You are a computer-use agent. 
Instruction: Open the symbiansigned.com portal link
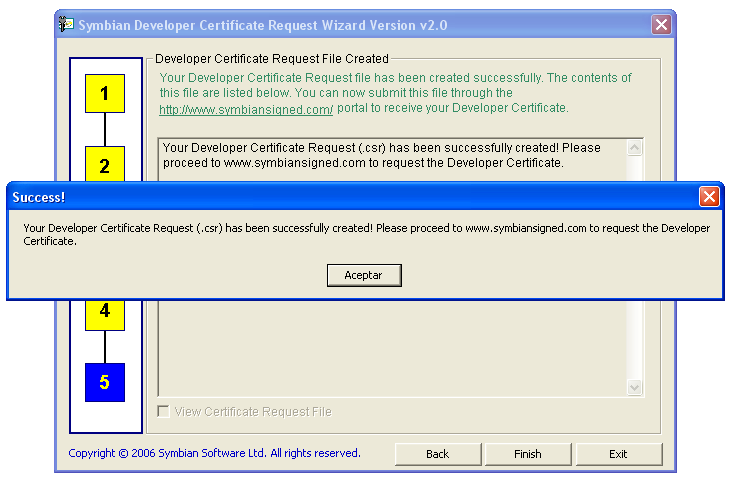tap(246, 110)
